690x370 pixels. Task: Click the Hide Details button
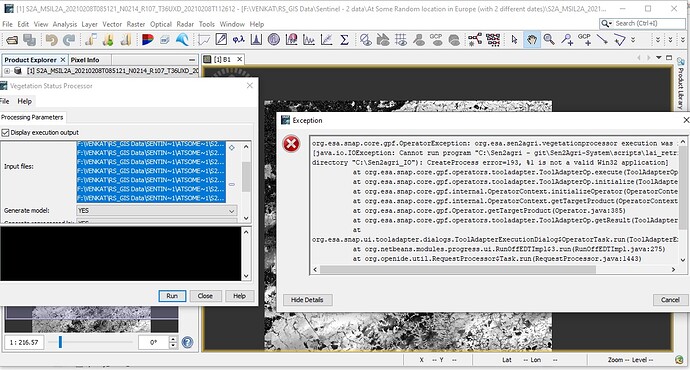point(307,300)
